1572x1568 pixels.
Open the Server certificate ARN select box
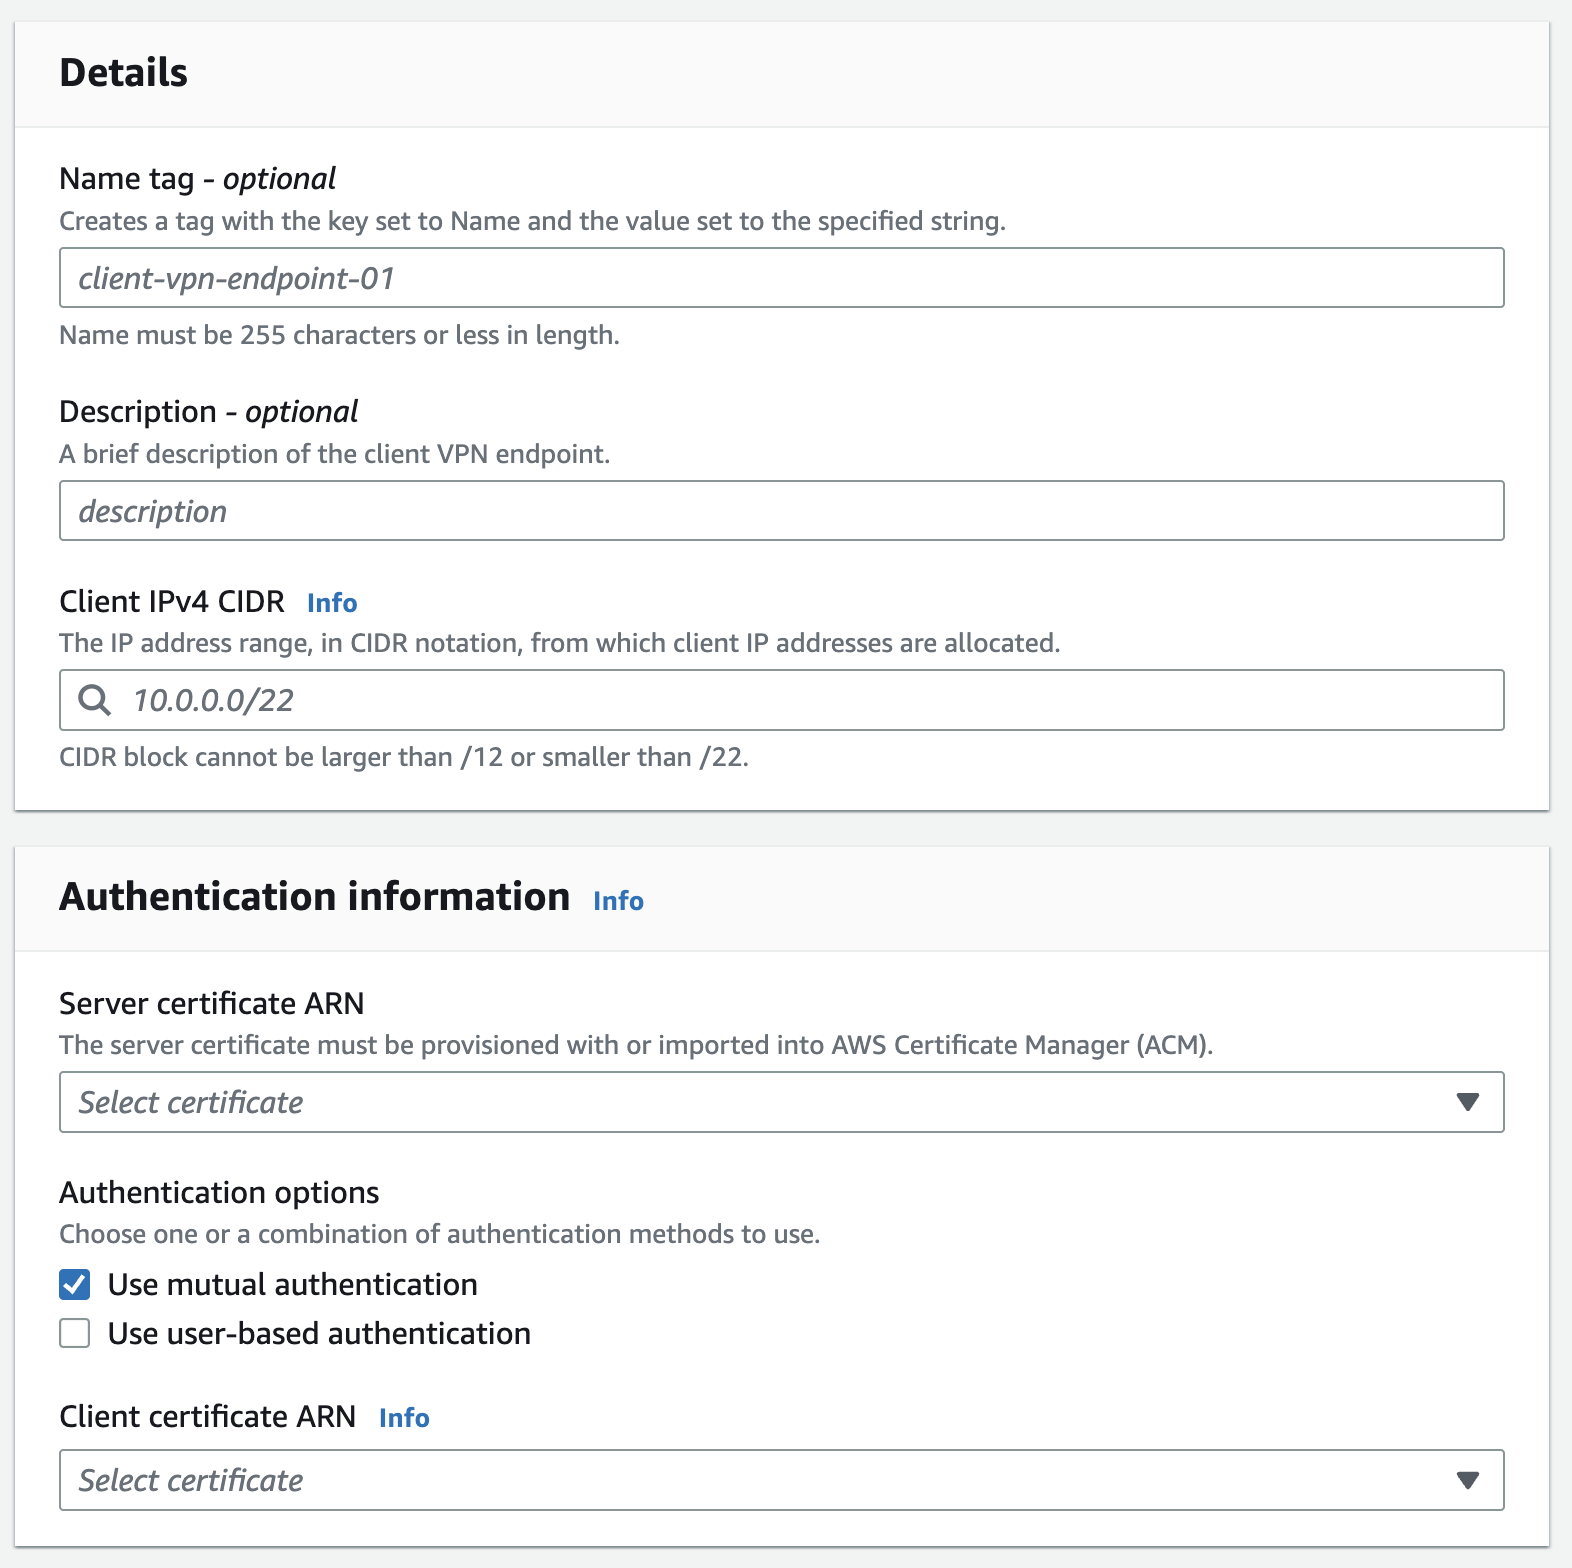[760, 1102]
